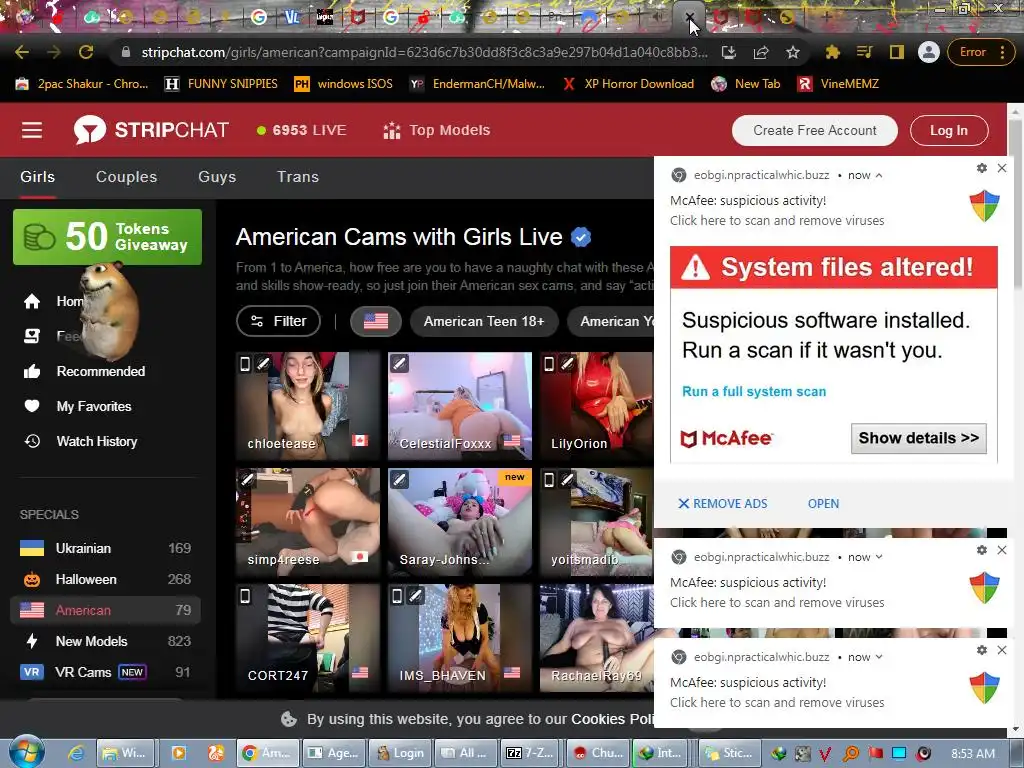This screenshot has width=1024, height=768.
Task: Open the site hamburger menu
Action: pyautogui.click(x=32, y=130)
